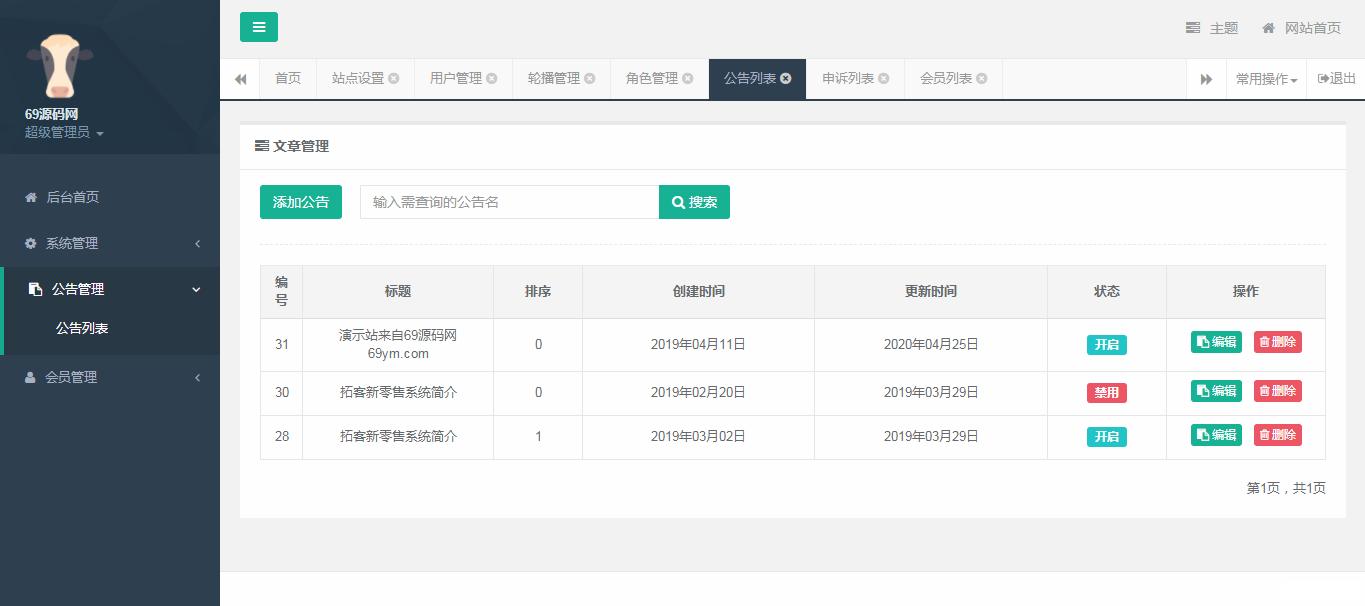1365x606 pixels.
Task: Click the announcement name search input field
Action: 509,202
